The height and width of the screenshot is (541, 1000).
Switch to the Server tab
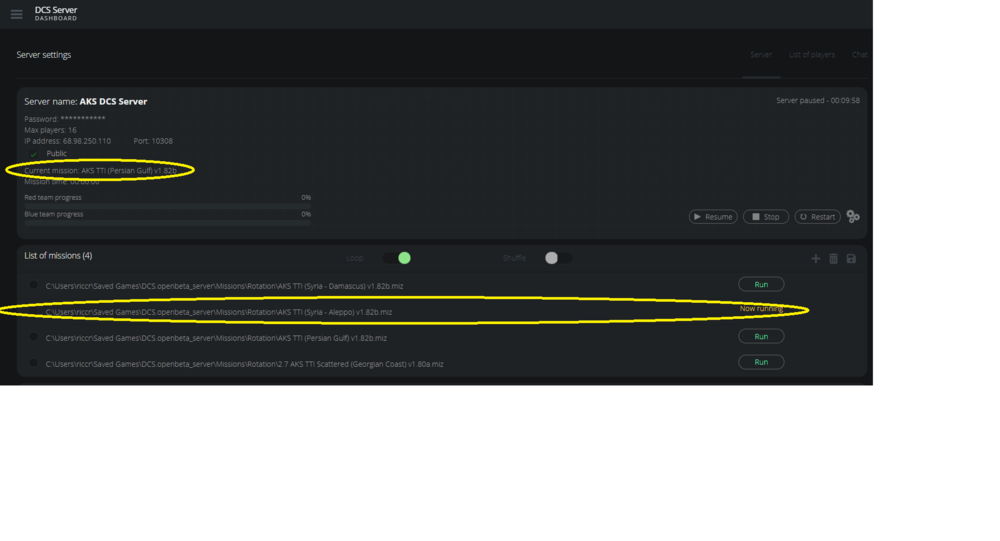click(761, 55)
